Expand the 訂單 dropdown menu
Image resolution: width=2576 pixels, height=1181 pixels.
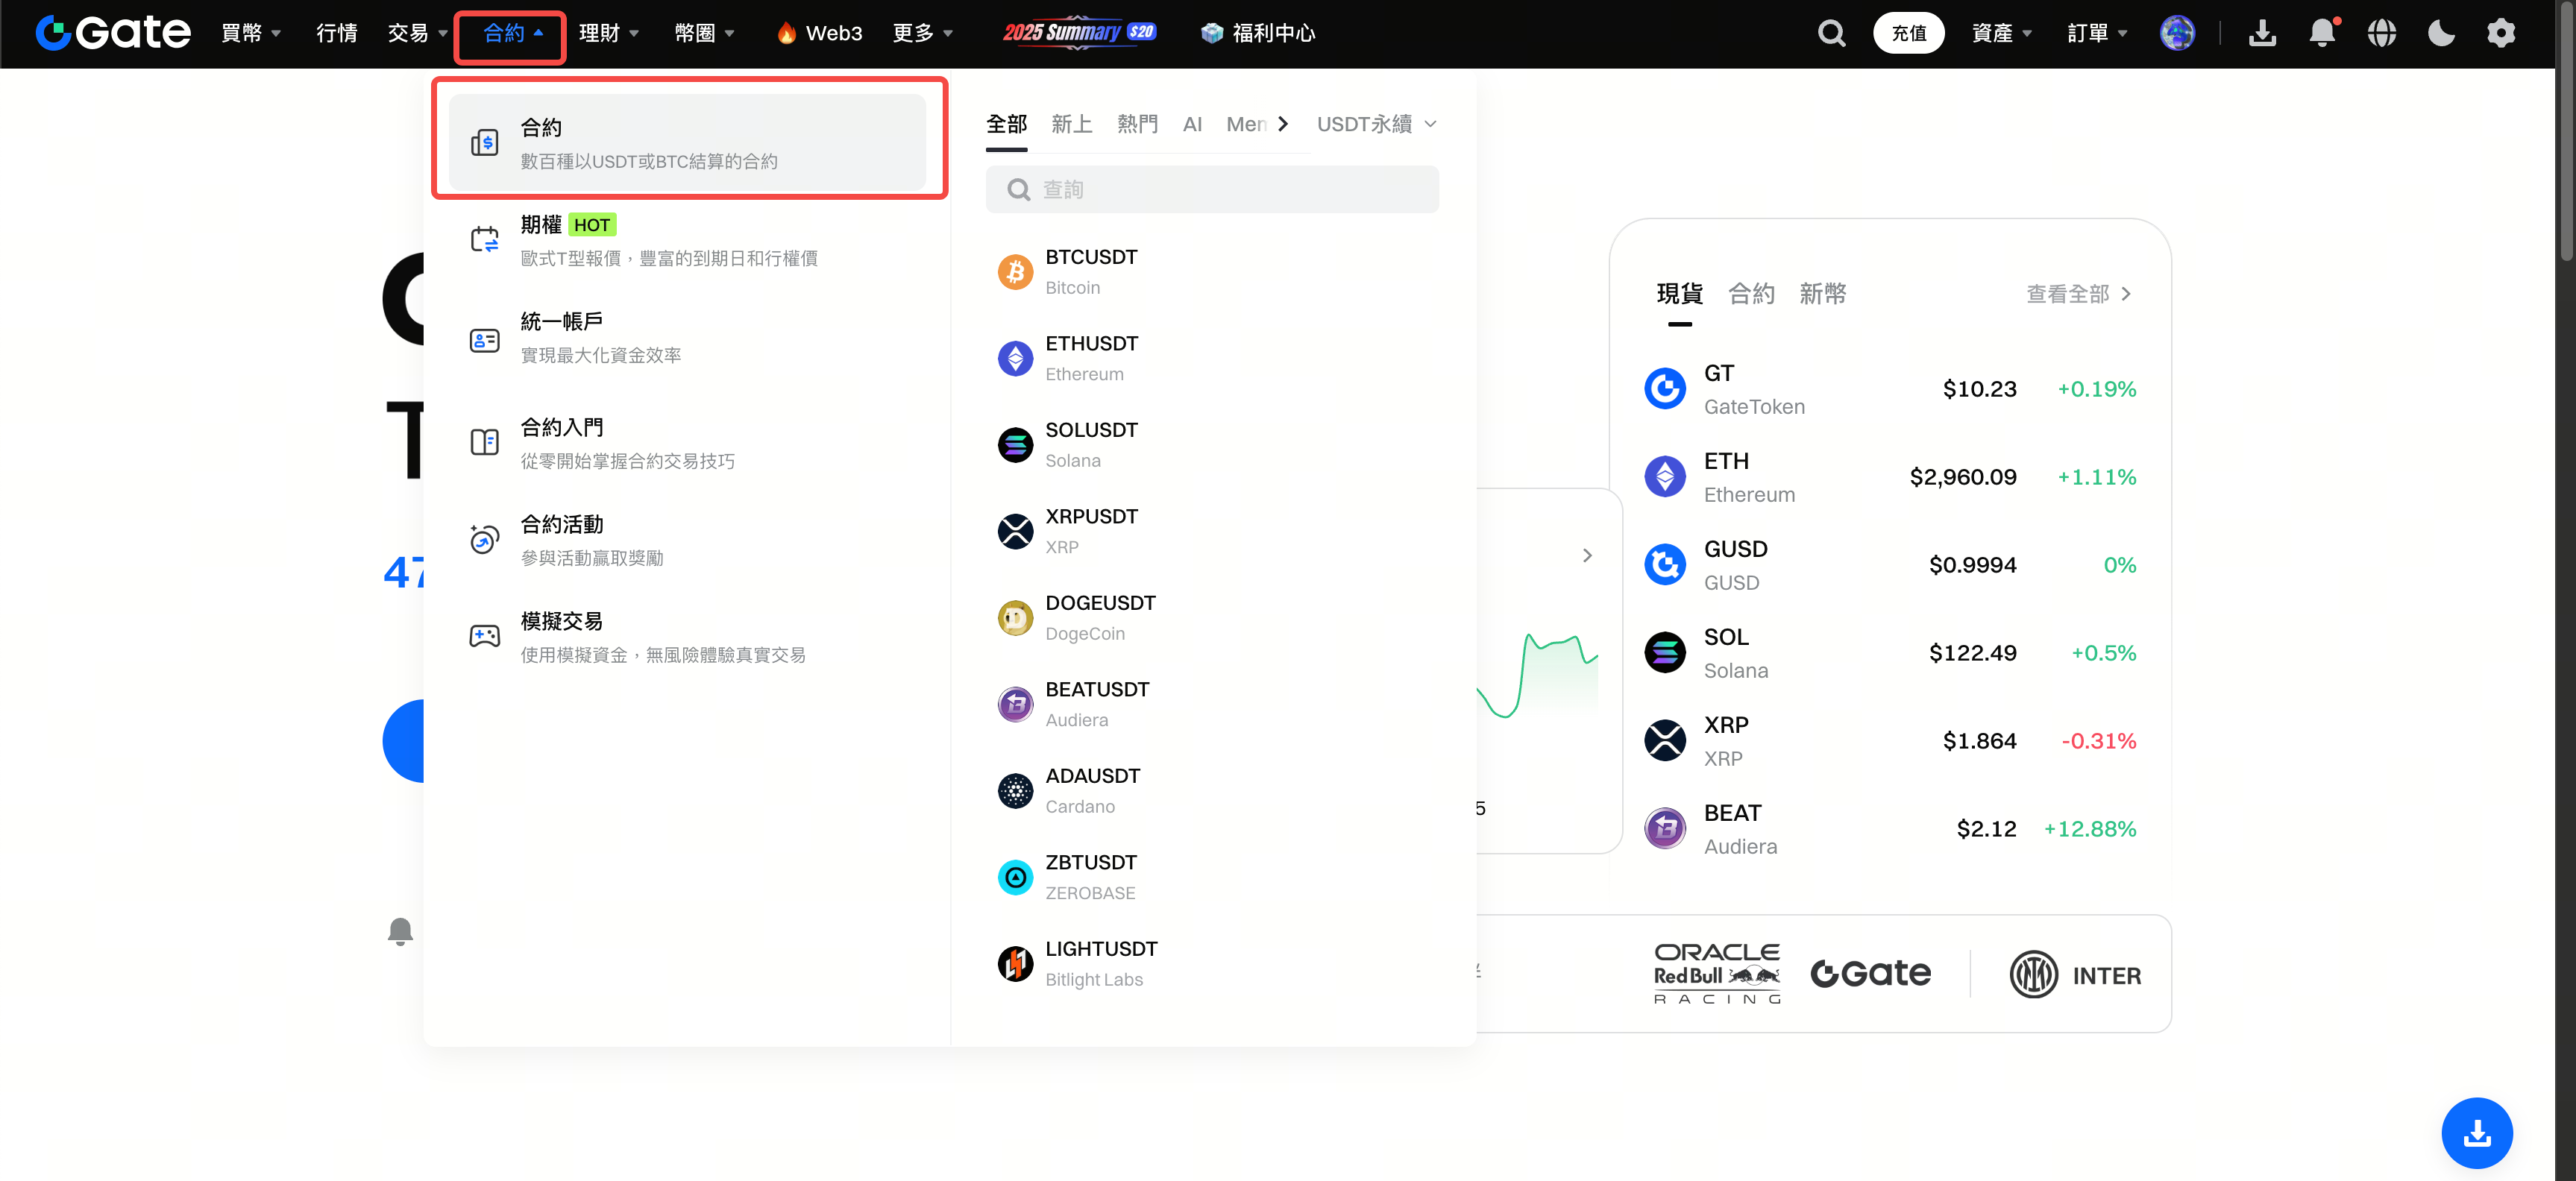(2097, 33)
